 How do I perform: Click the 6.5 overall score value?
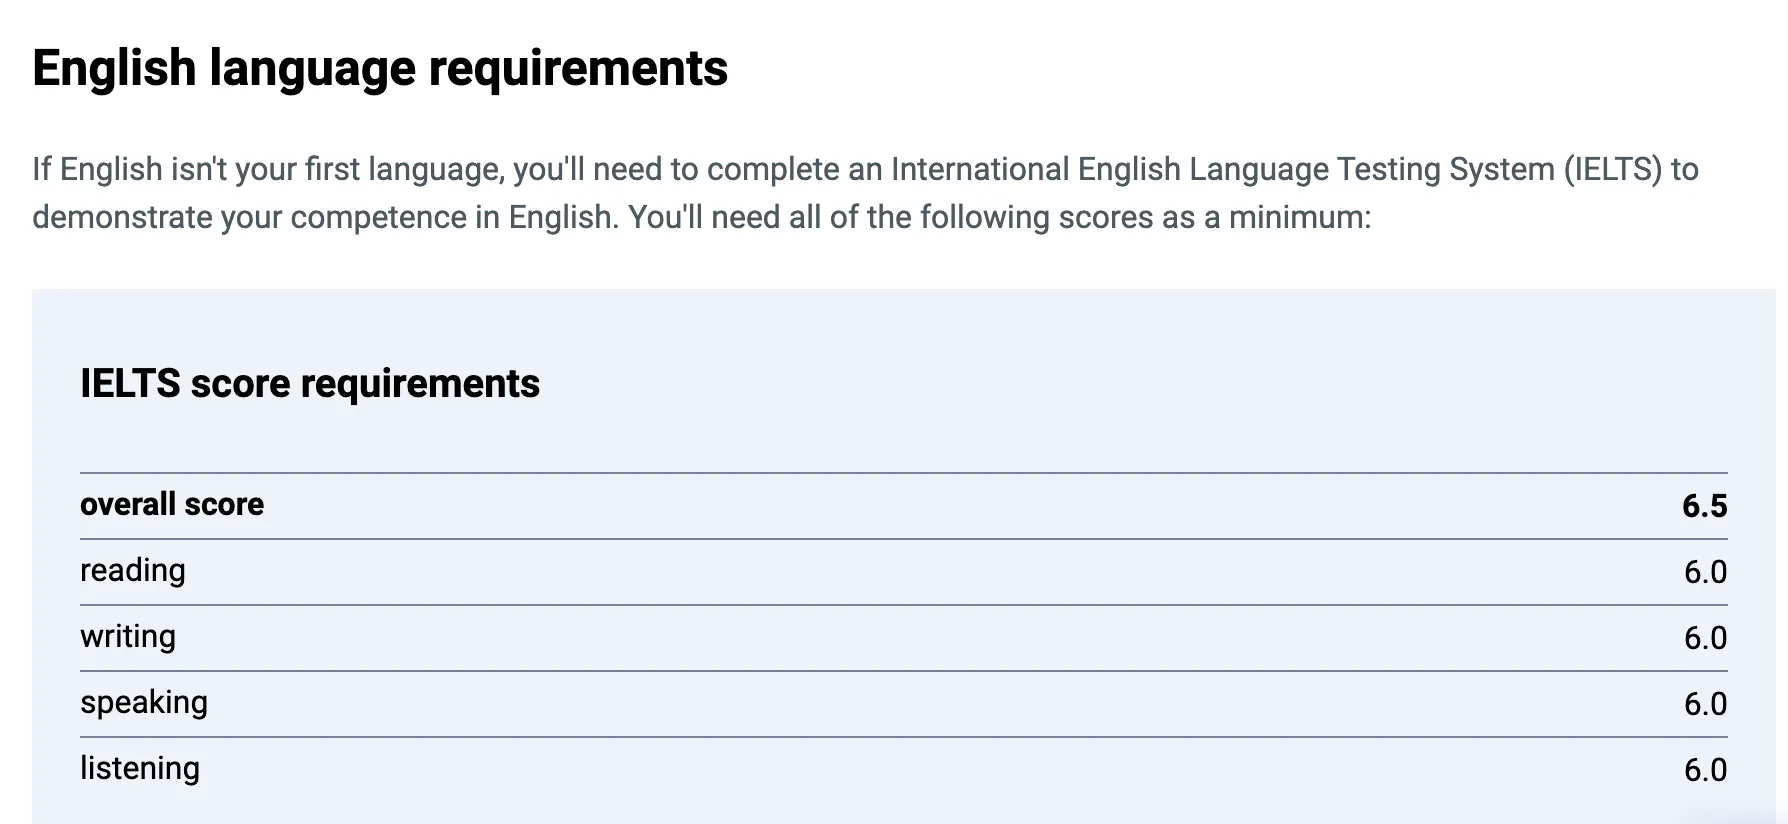1704,506
